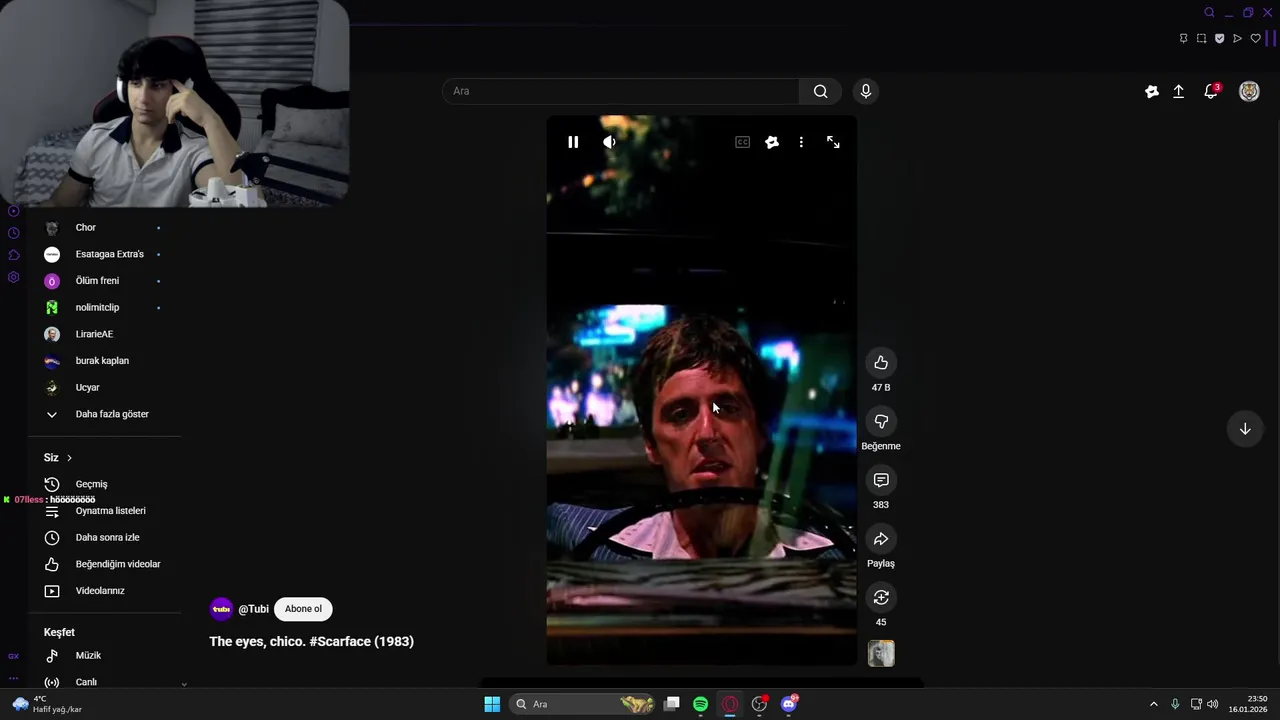Open the three-dot more options menu on video
The image size is (1280, 720).
[801, 142]
